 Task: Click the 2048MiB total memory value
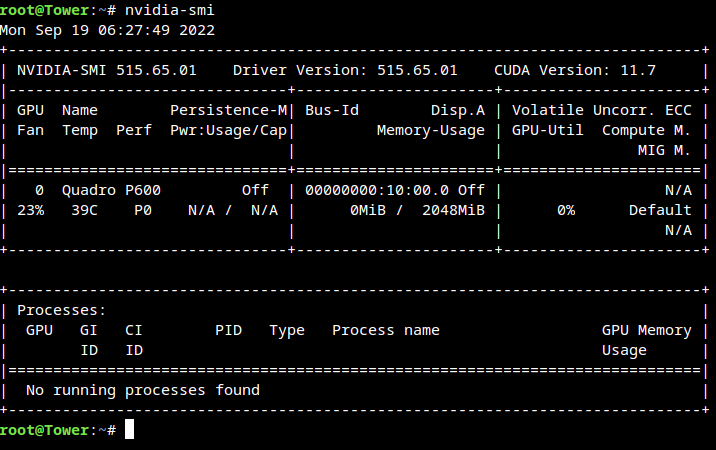click(453, 210)
